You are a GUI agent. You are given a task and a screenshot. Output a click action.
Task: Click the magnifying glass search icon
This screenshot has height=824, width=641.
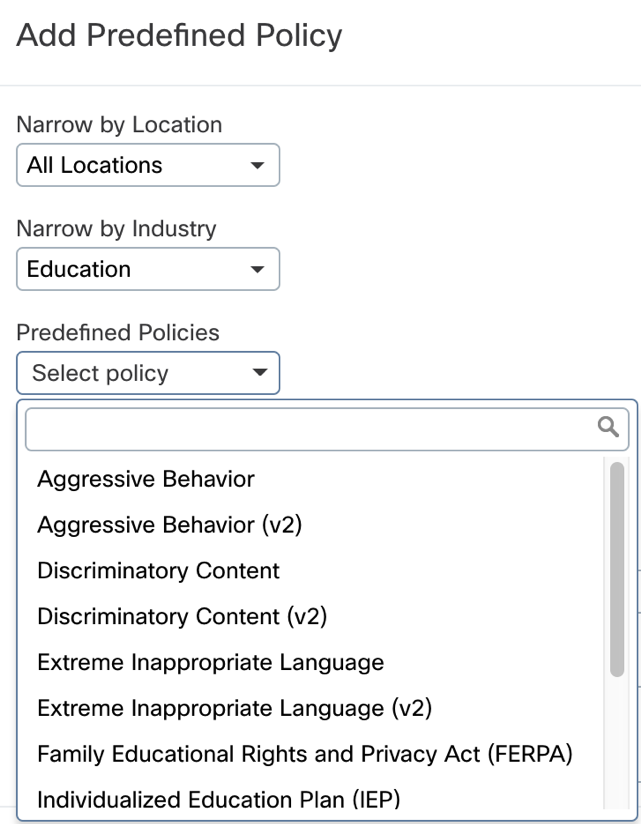pyautogui.click(x=607, y=428)
